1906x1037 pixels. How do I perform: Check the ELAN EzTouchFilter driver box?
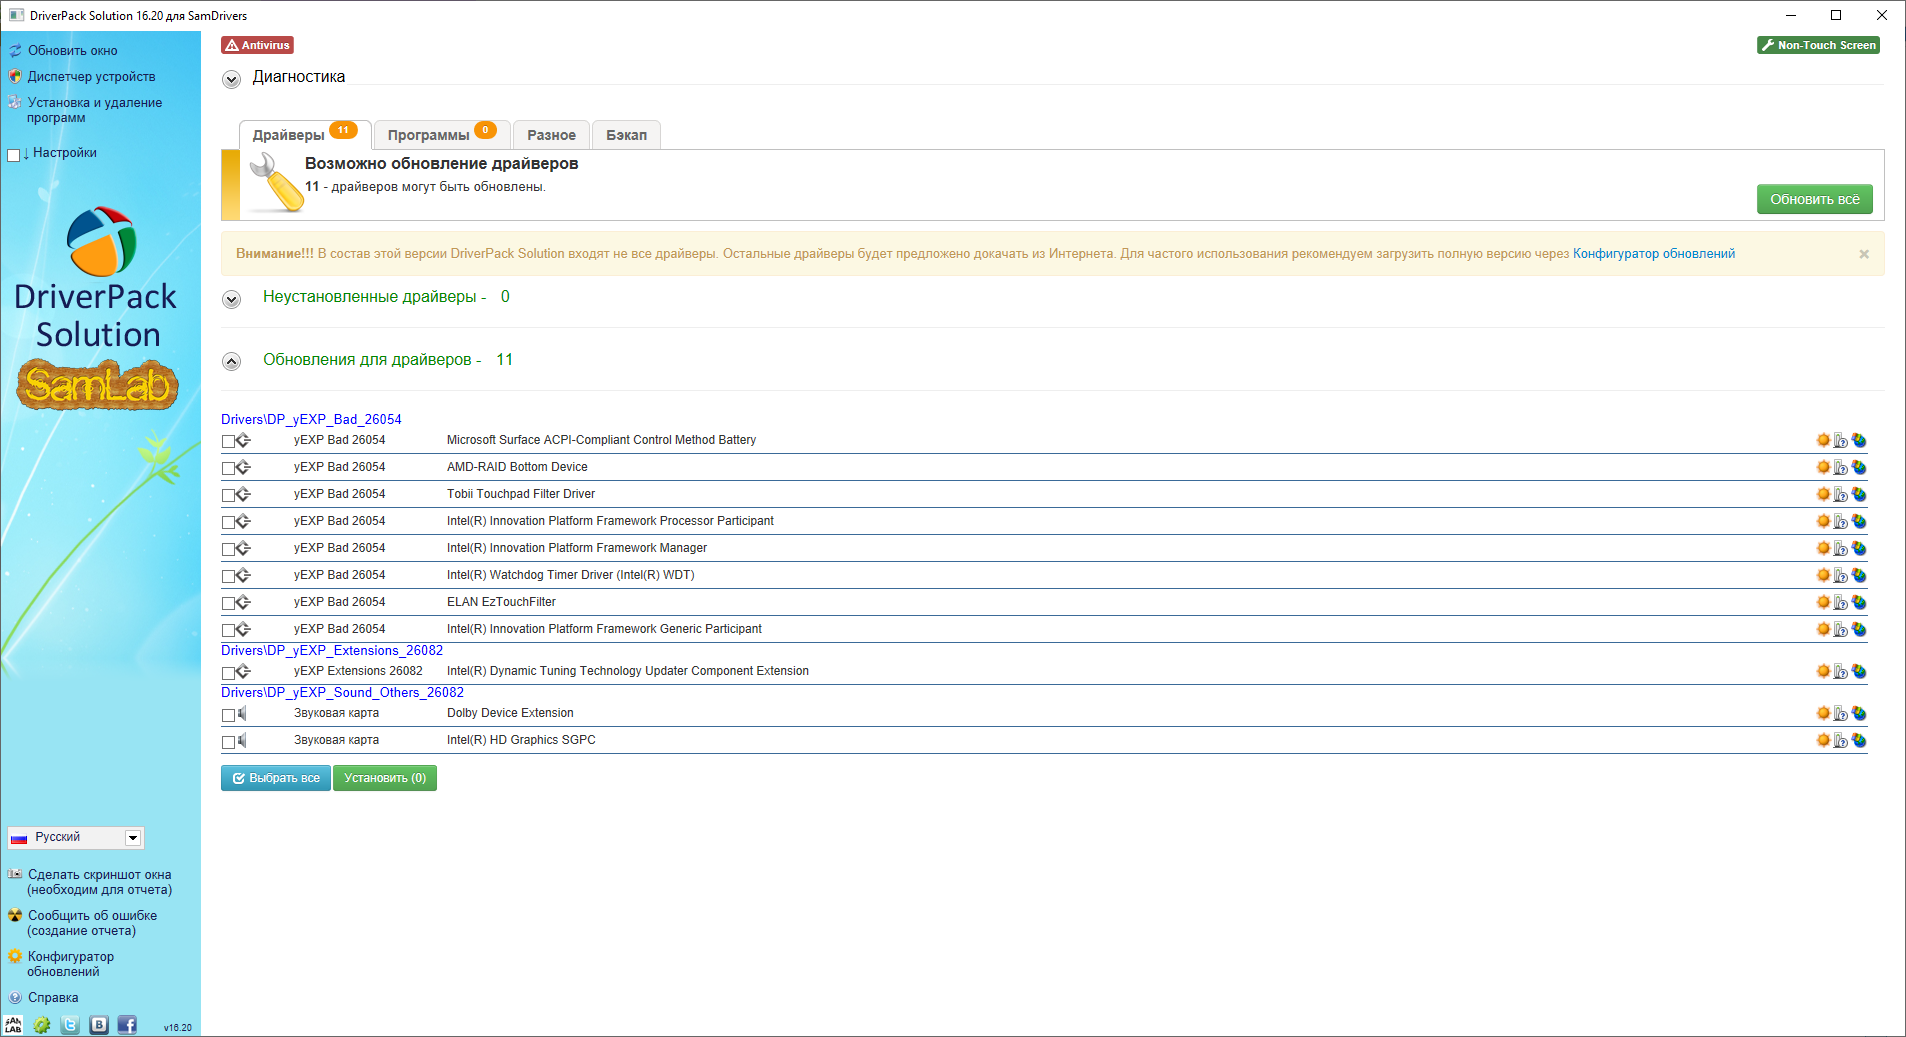click(x=228, y=603)
